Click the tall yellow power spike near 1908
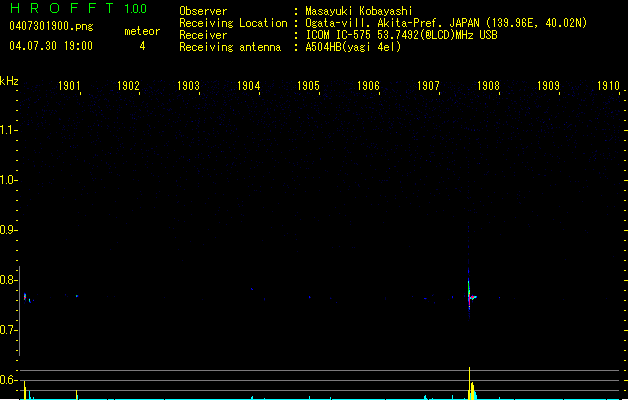 tap(469, 383)
